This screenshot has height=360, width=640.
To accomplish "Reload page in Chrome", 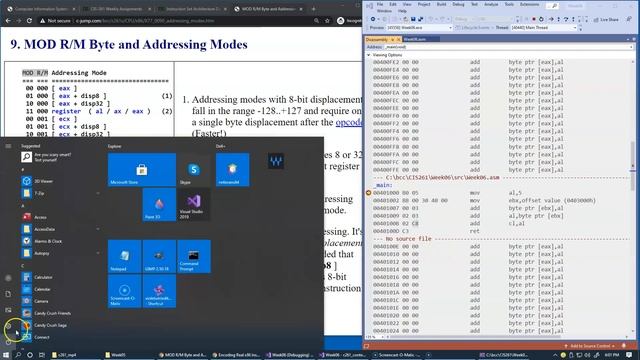I will (x=29, y=20).
